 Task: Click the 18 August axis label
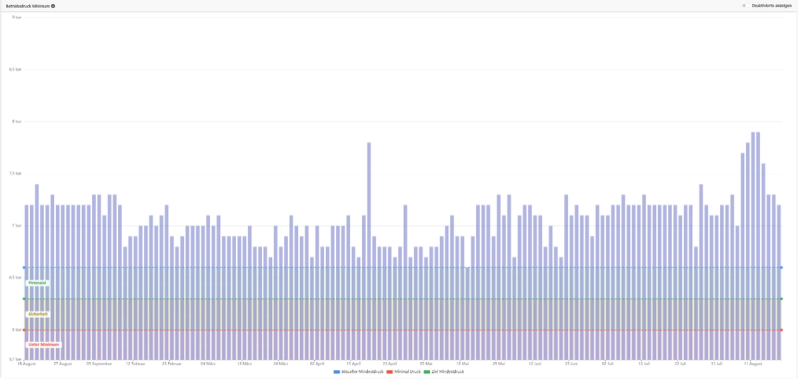pos(27,364)
